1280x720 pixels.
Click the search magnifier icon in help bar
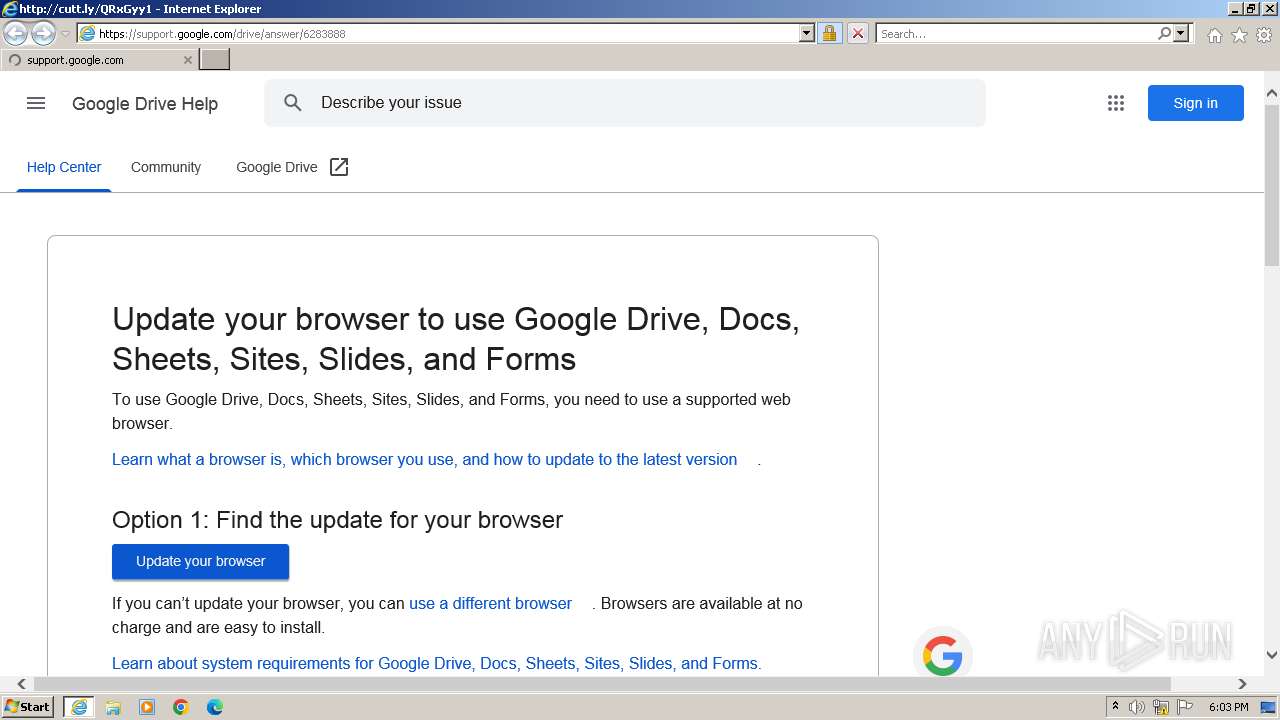coord(293,103)
